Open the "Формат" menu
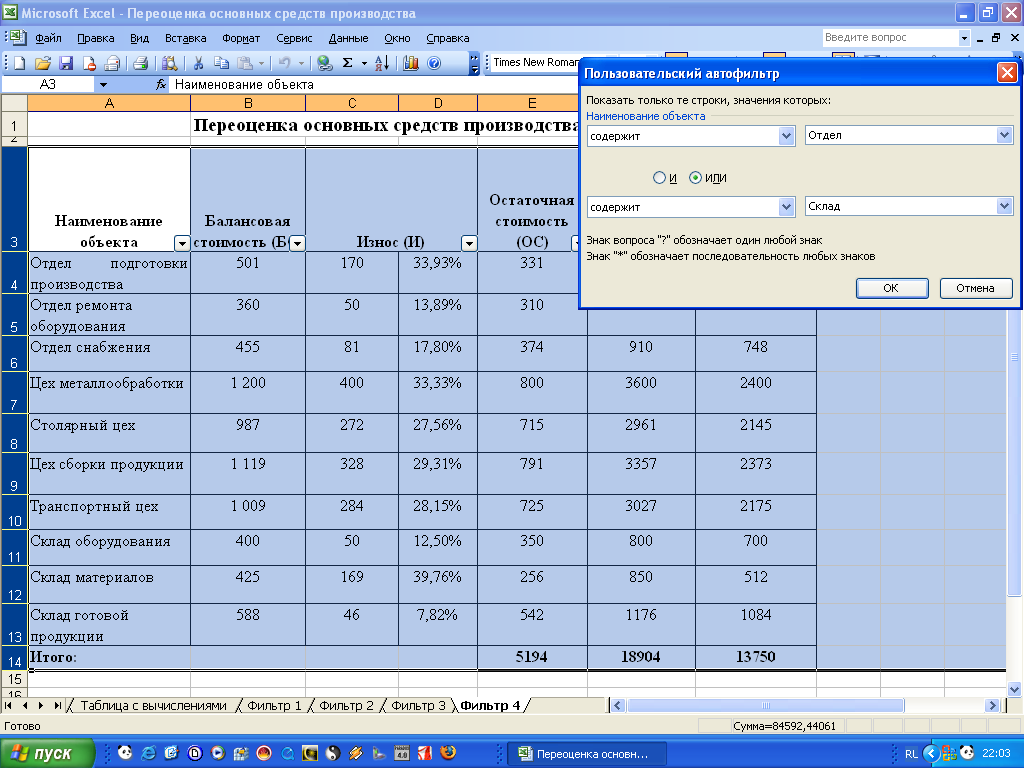 [241, 38]
